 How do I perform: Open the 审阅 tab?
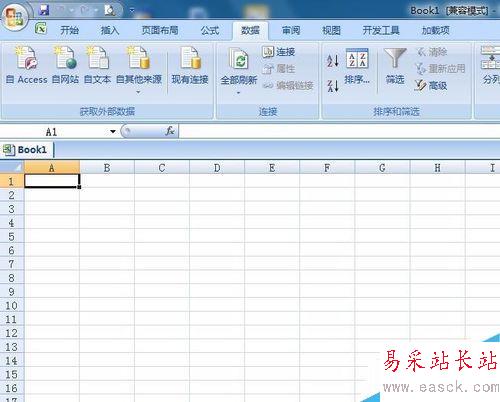[291, 30]
